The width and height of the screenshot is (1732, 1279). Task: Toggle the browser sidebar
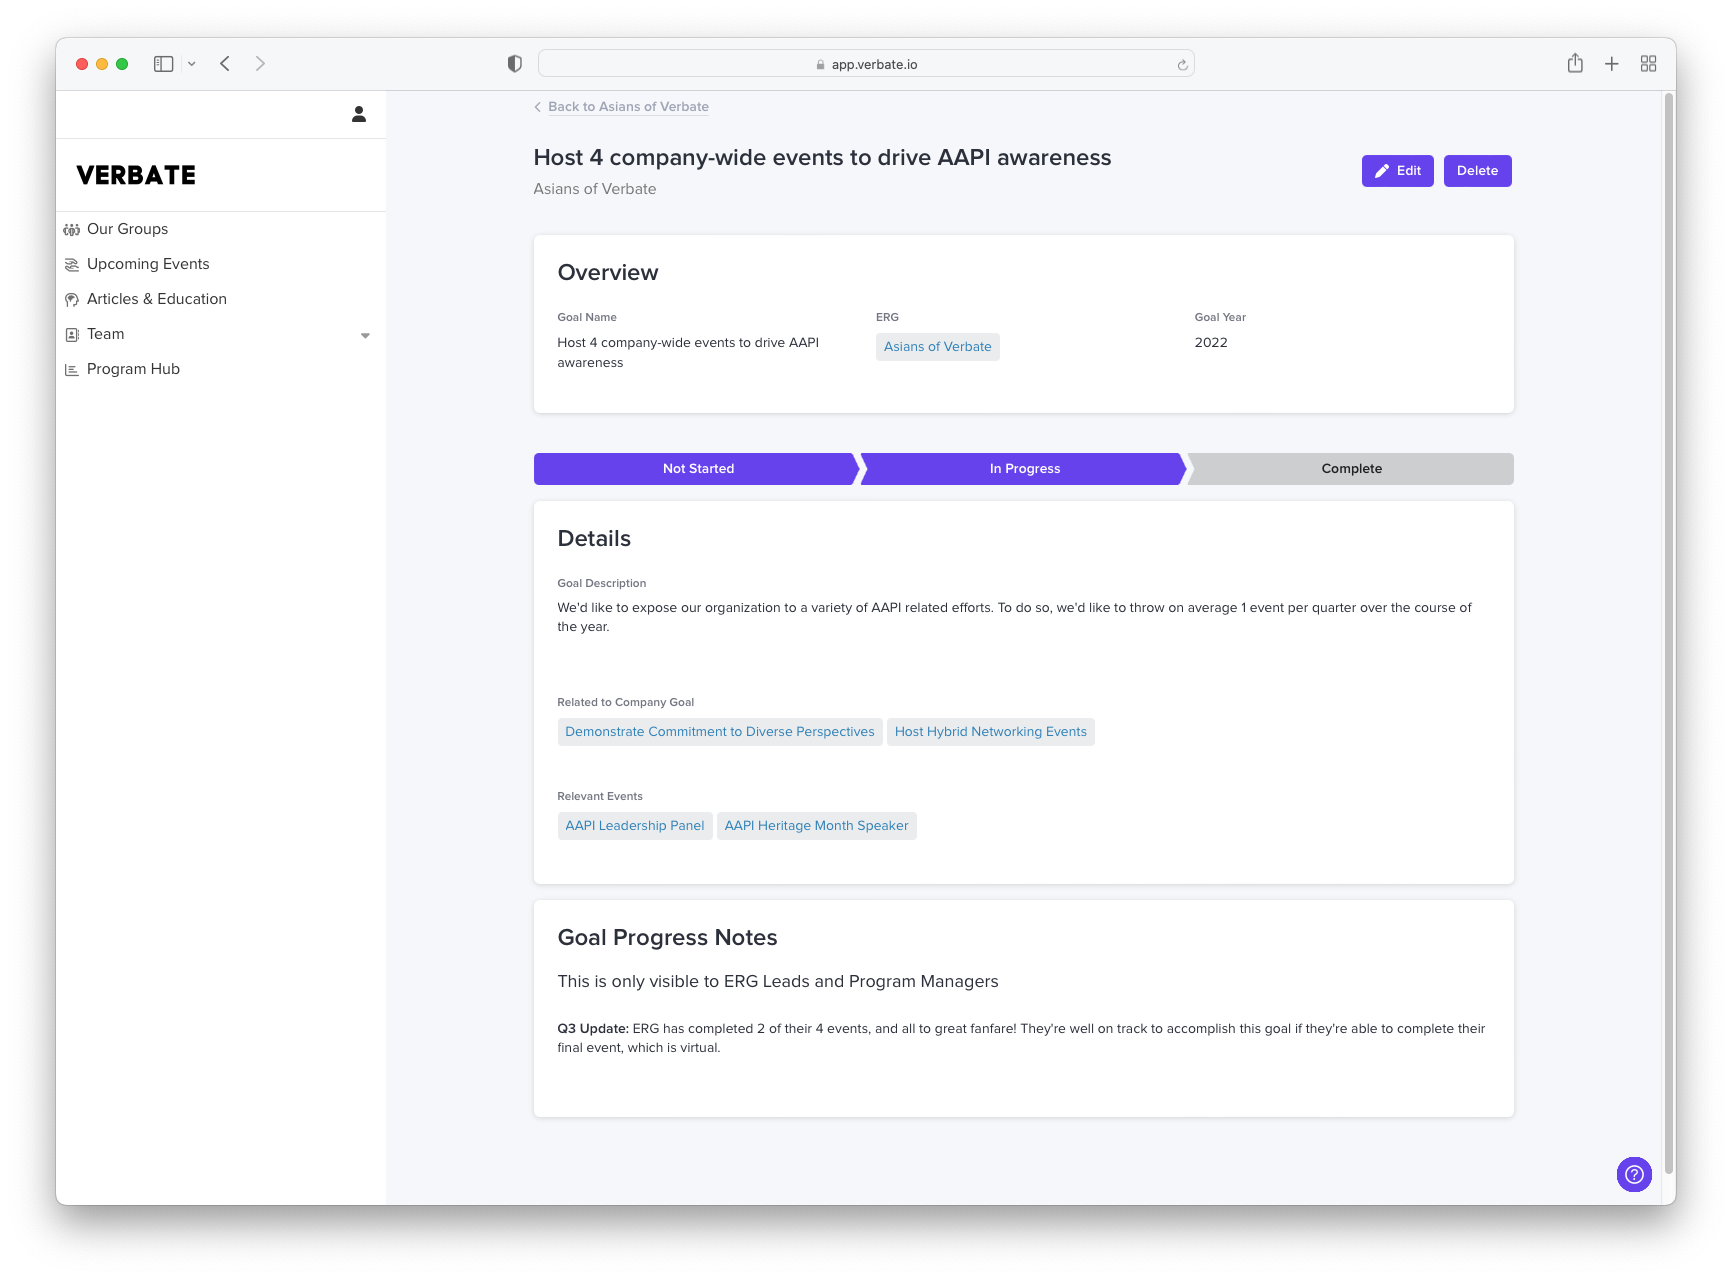coord(163,63)
